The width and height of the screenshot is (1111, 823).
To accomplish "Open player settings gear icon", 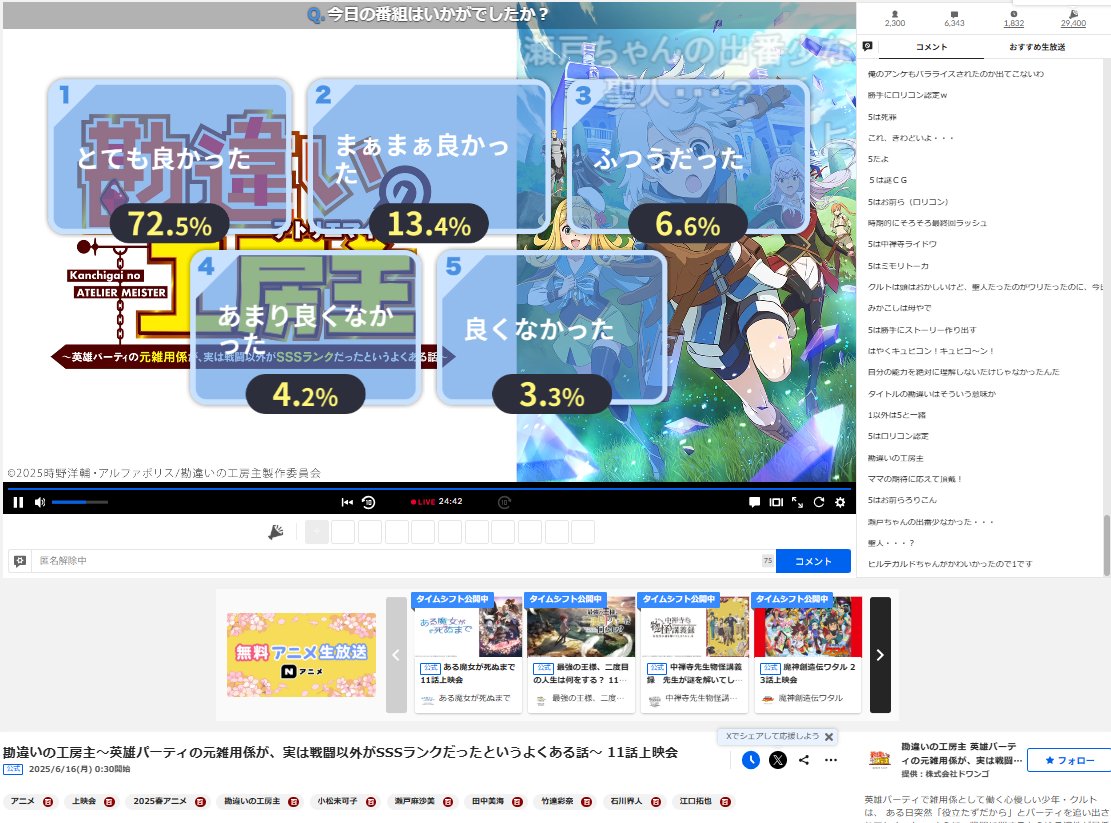I will [840, 502].
